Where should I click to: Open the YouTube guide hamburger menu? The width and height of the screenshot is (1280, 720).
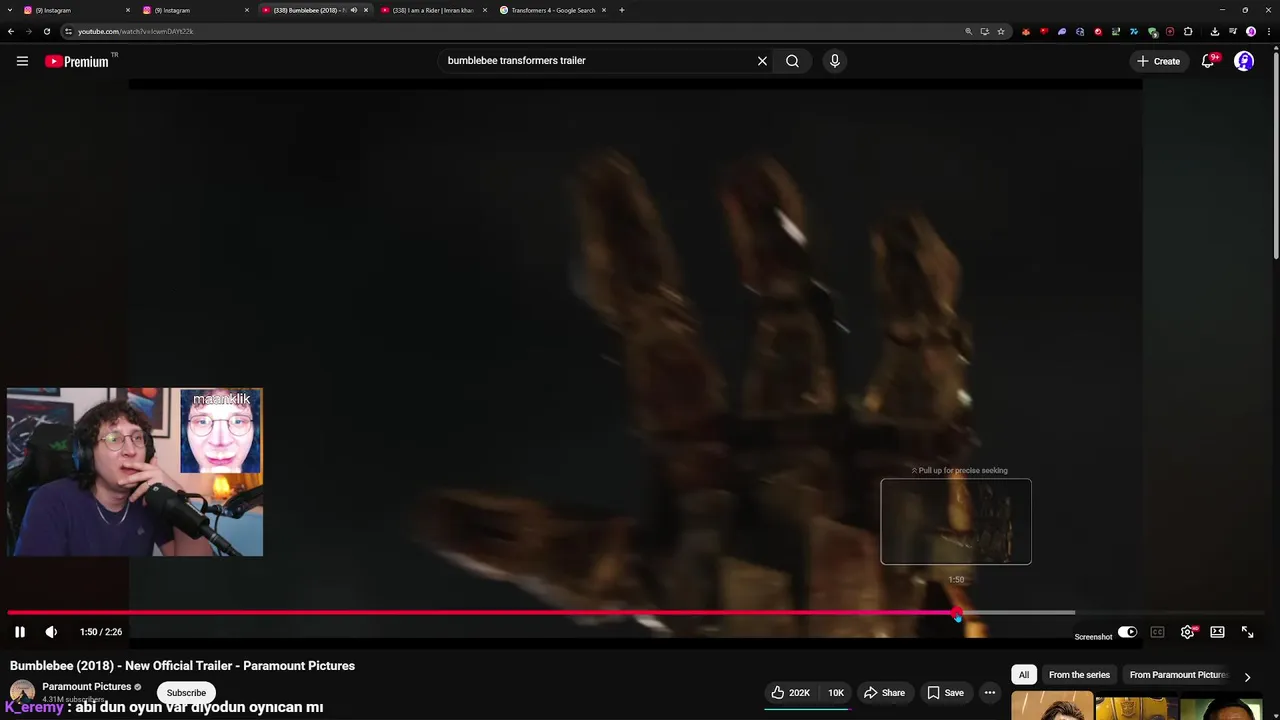(22, 61)
